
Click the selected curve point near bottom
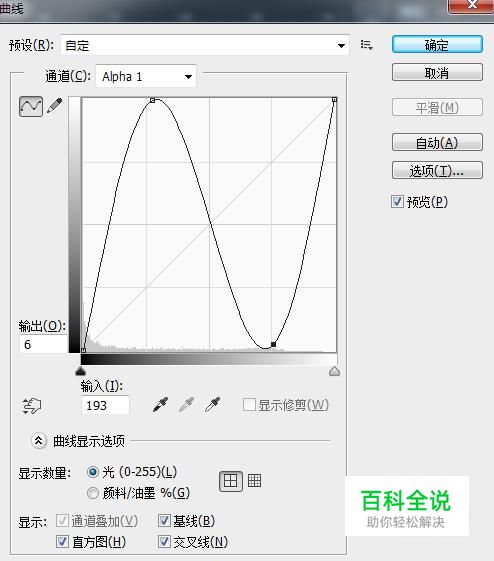pyautogui.click(x=273, y=344)
